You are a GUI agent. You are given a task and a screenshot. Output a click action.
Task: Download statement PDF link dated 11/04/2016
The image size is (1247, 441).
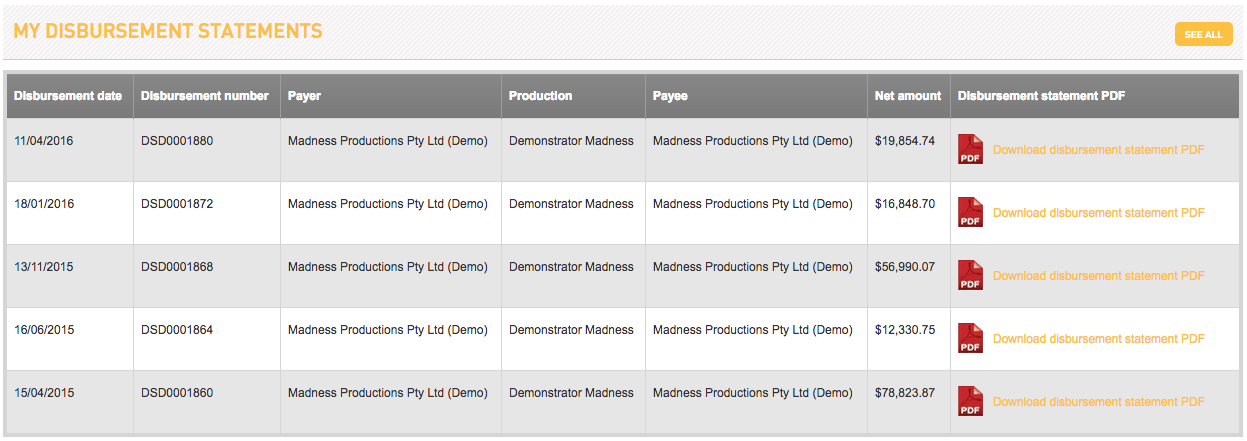click(x=1098, y=150)
